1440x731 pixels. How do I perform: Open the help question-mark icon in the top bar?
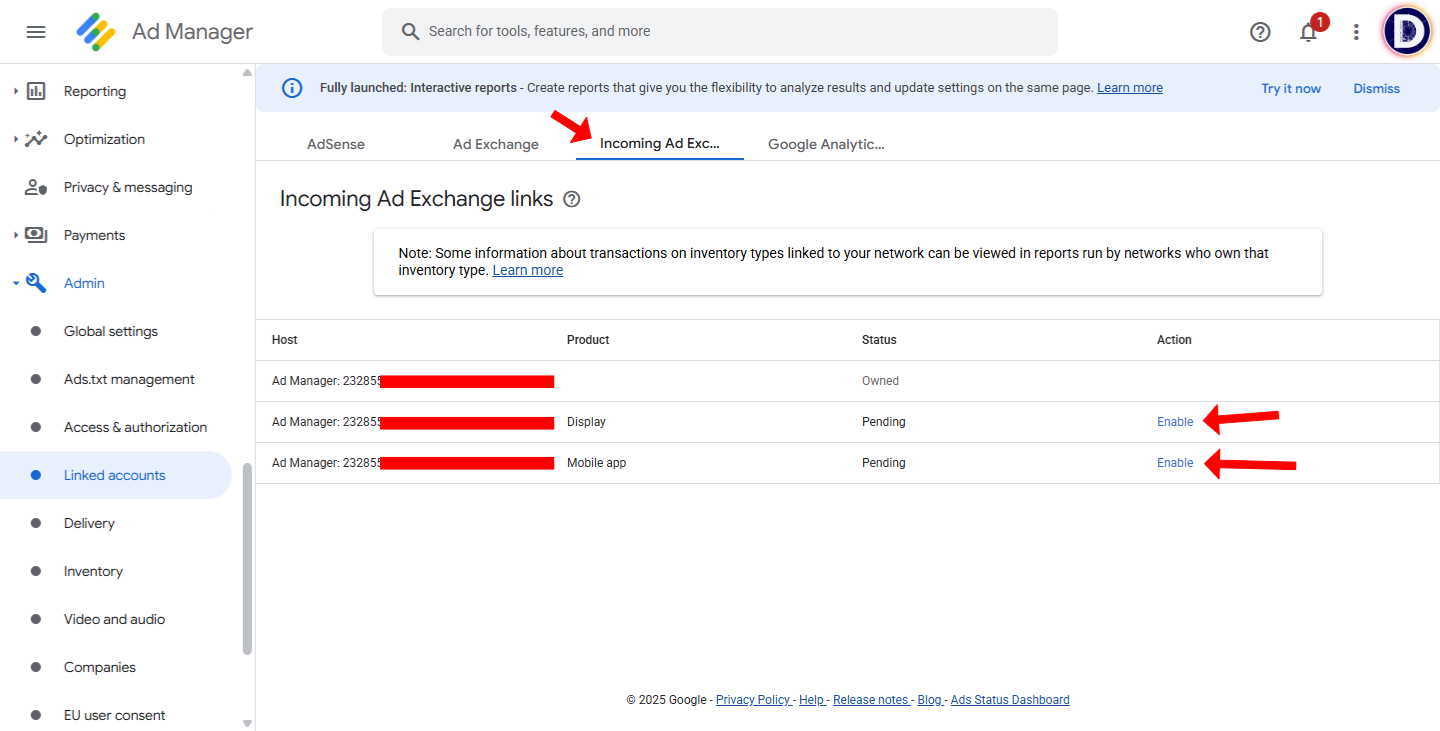pos(1260,32)
